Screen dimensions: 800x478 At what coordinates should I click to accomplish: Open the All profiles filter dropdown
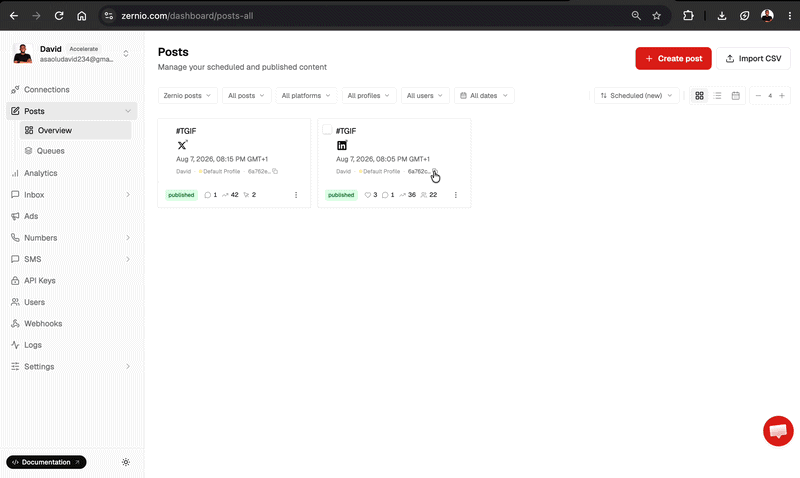(x=369, y=95)
